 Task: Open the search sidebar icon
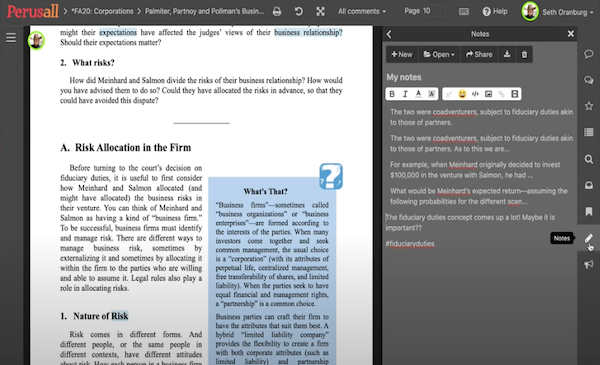(589, 159)
